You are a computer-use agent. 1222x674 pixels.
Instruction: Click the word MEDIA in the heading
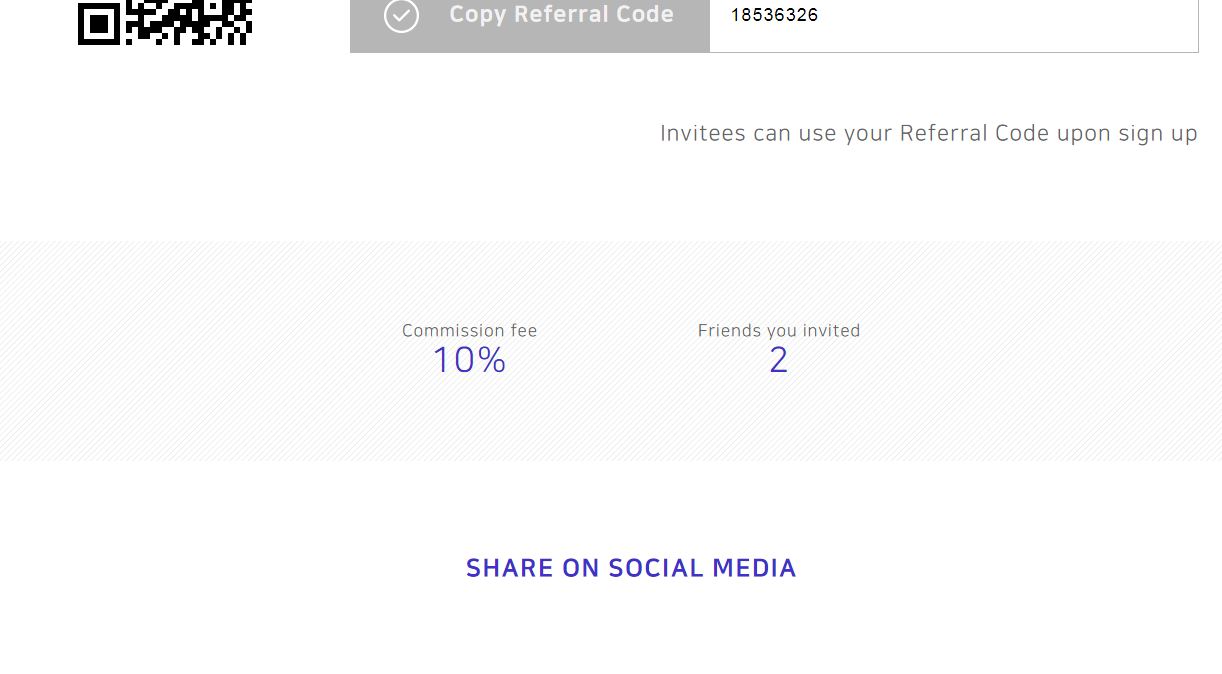click(x=754, y=568)
